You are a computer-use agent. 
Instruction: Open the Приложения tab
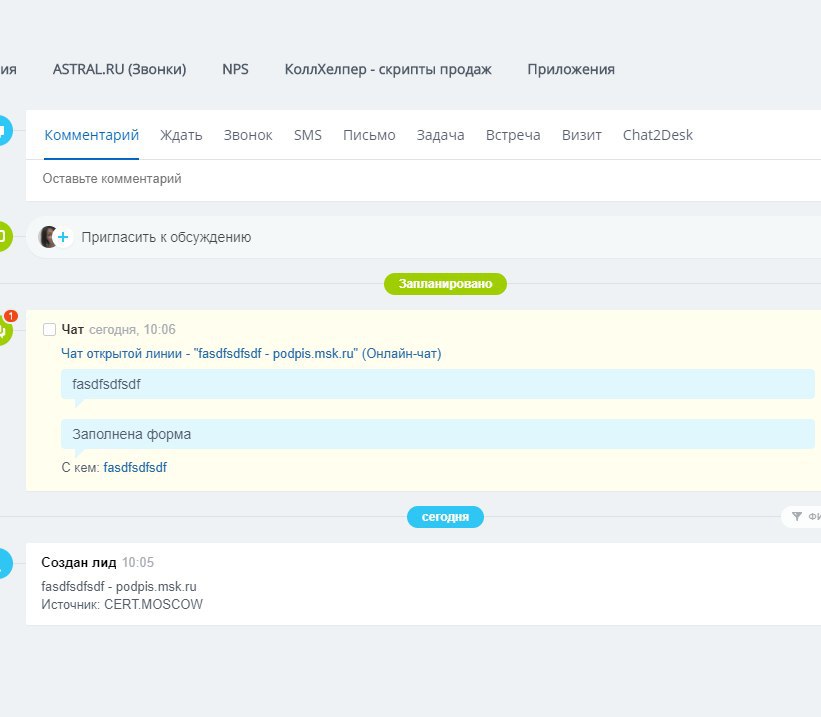(x=571, y=69)
